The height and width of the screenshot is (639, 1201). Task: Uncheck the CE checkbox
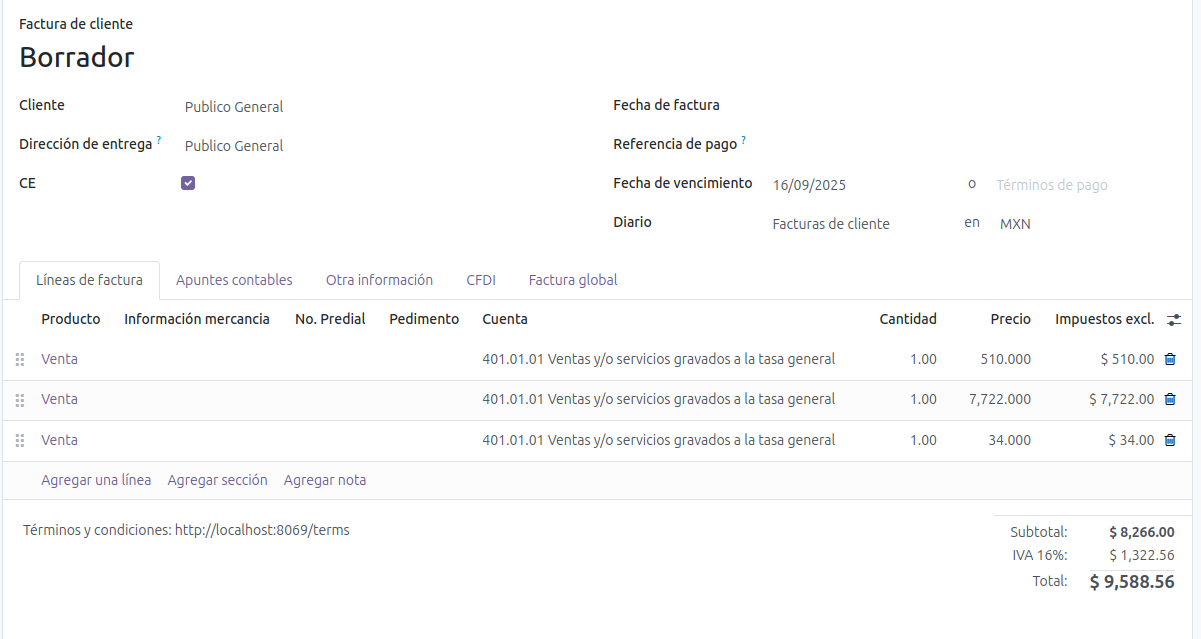click(188, 183)
